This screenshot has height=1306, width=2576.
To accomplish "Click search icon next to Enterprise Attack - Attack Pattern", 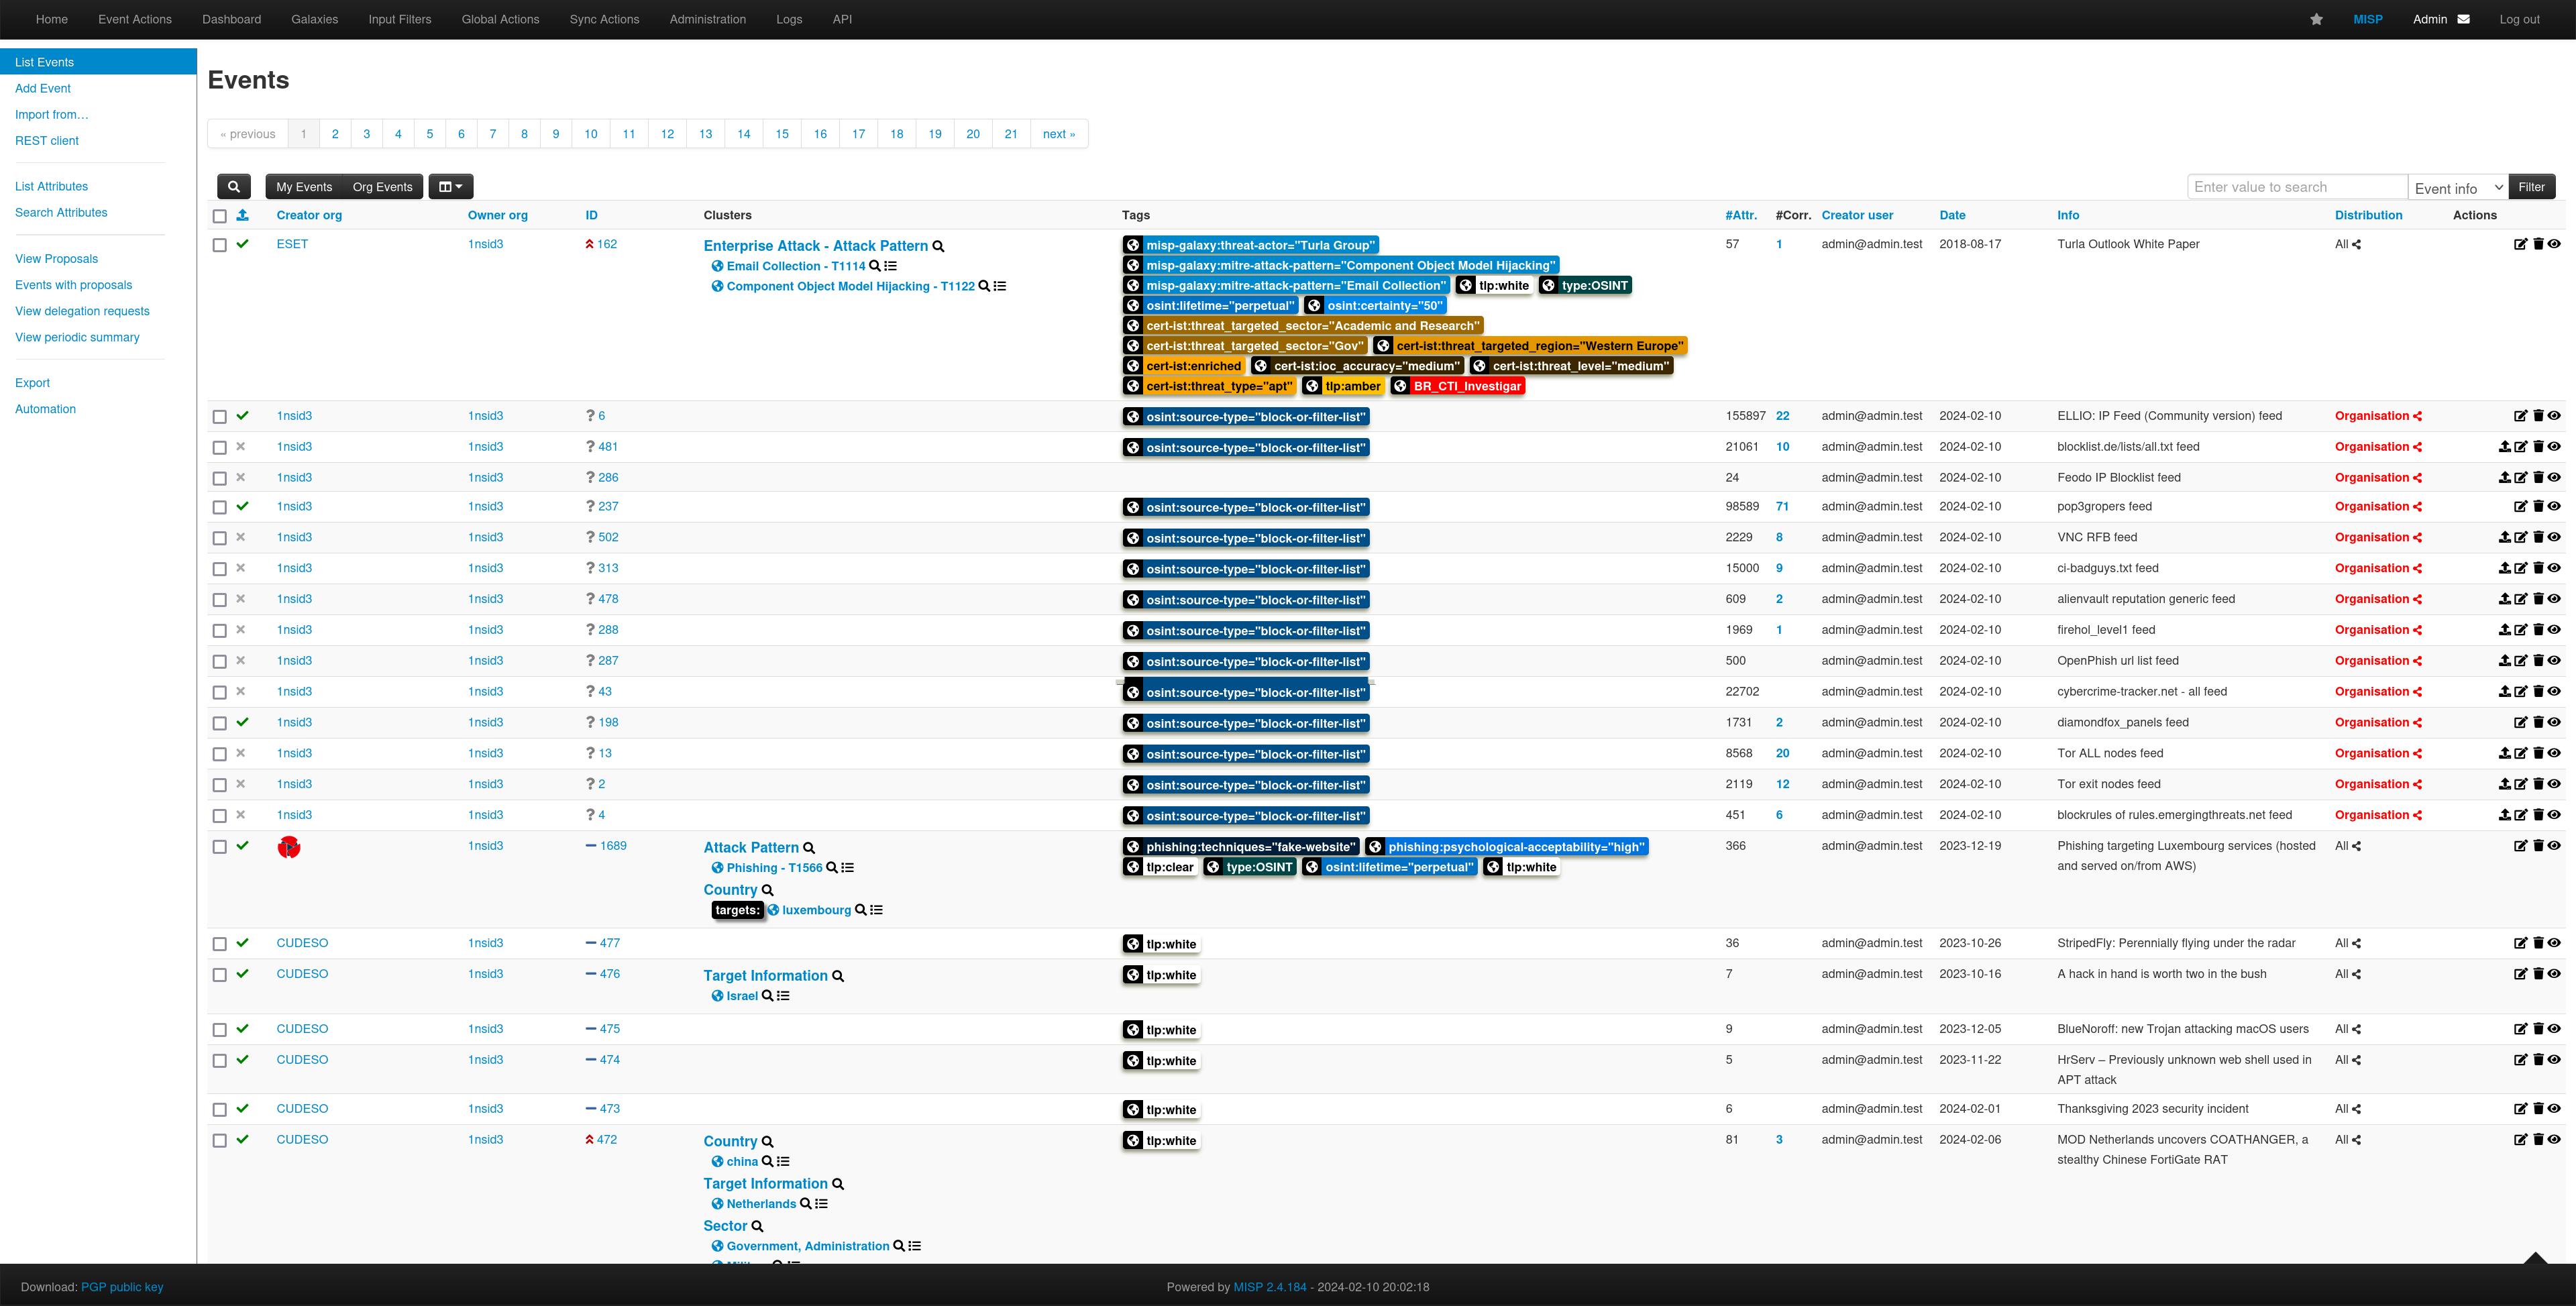I will [x=938, y=246].
